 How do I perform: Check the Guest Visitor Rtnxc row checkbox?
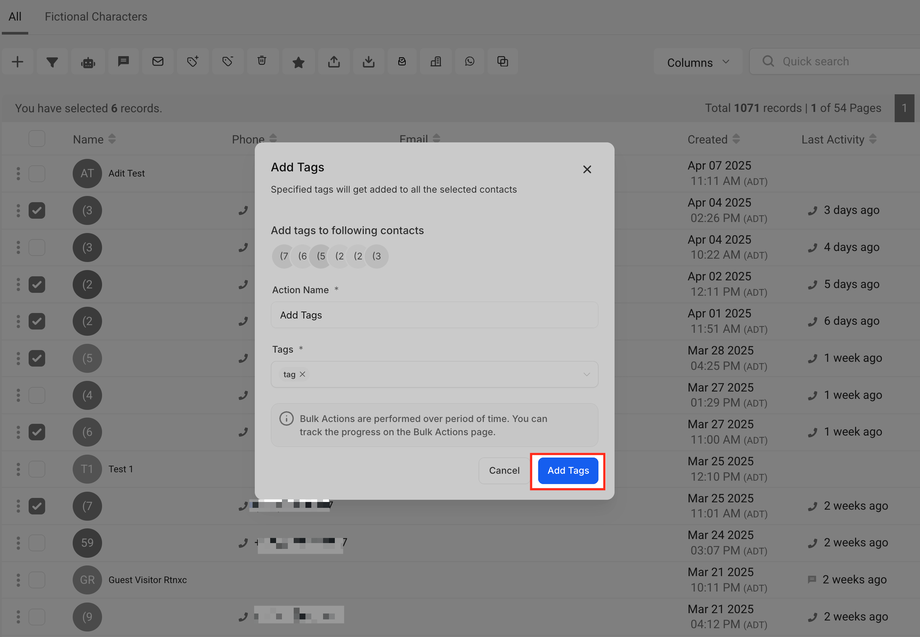[x=37, y=580]
